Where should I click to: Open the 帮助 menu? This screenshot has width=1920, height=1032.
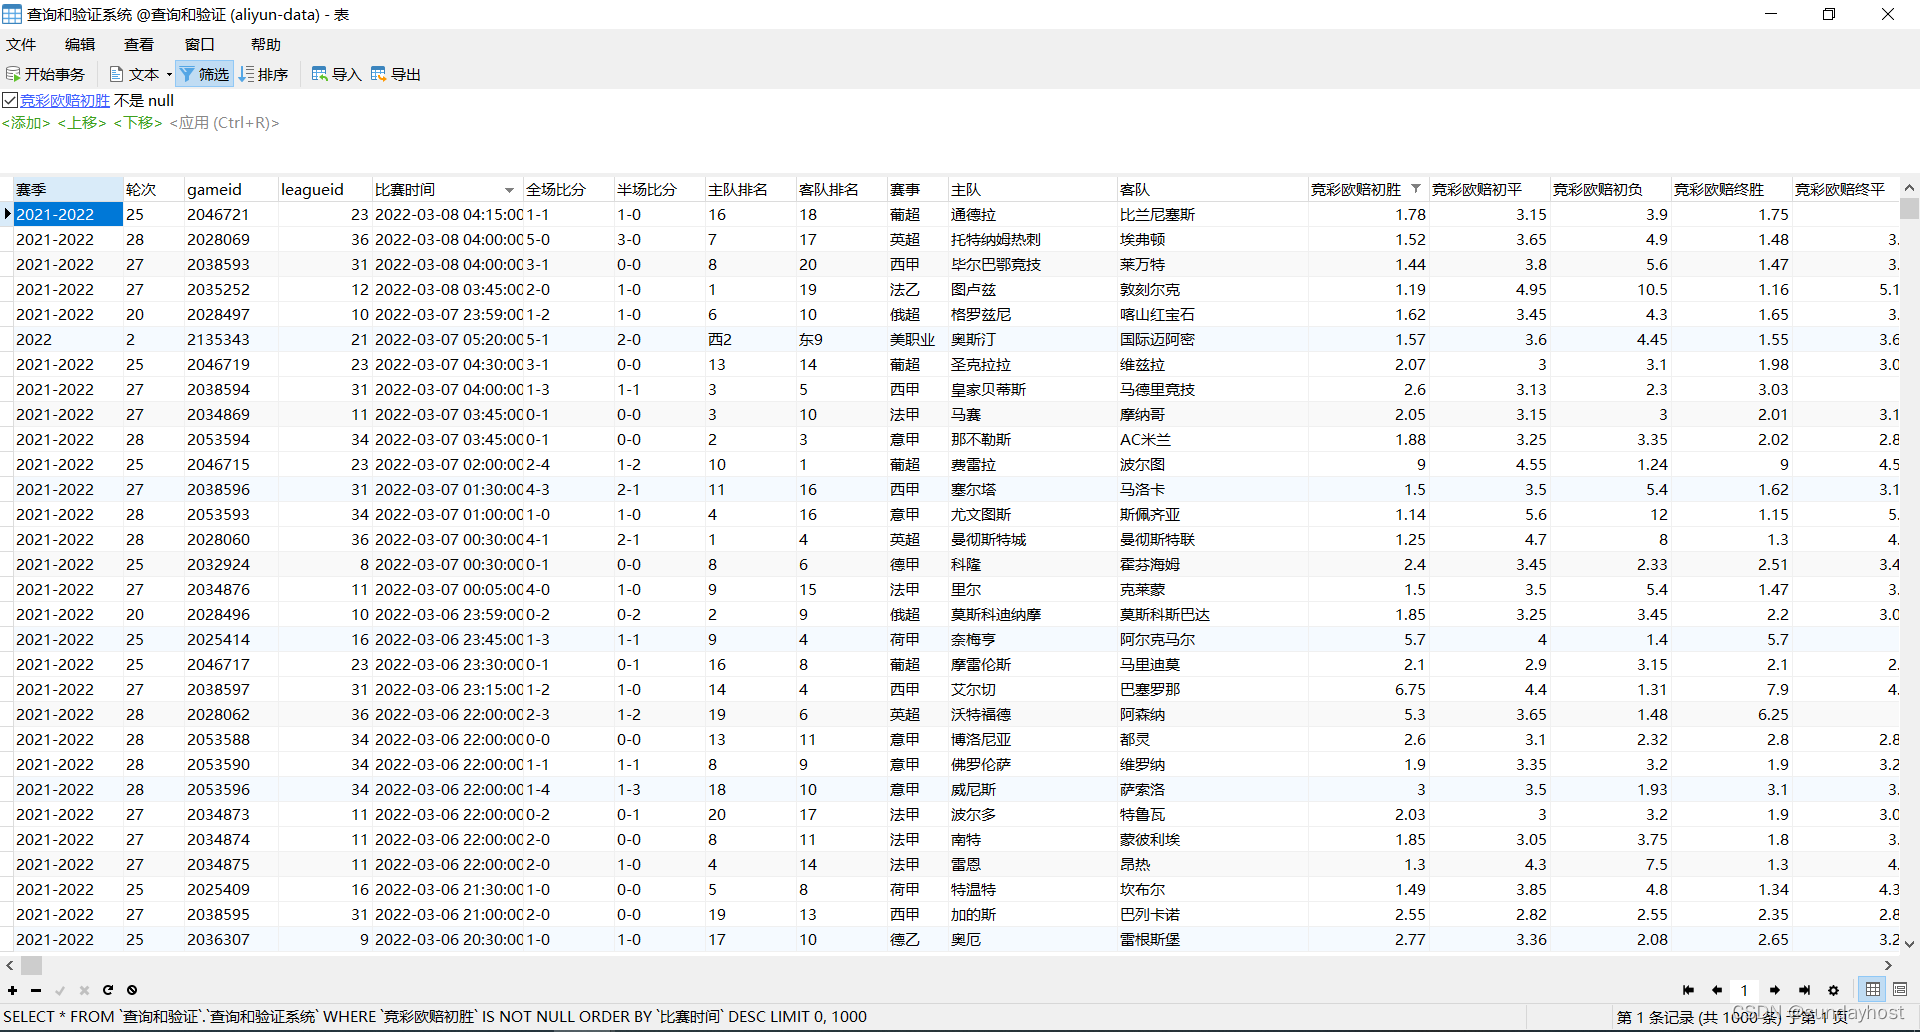click(266, 44)
